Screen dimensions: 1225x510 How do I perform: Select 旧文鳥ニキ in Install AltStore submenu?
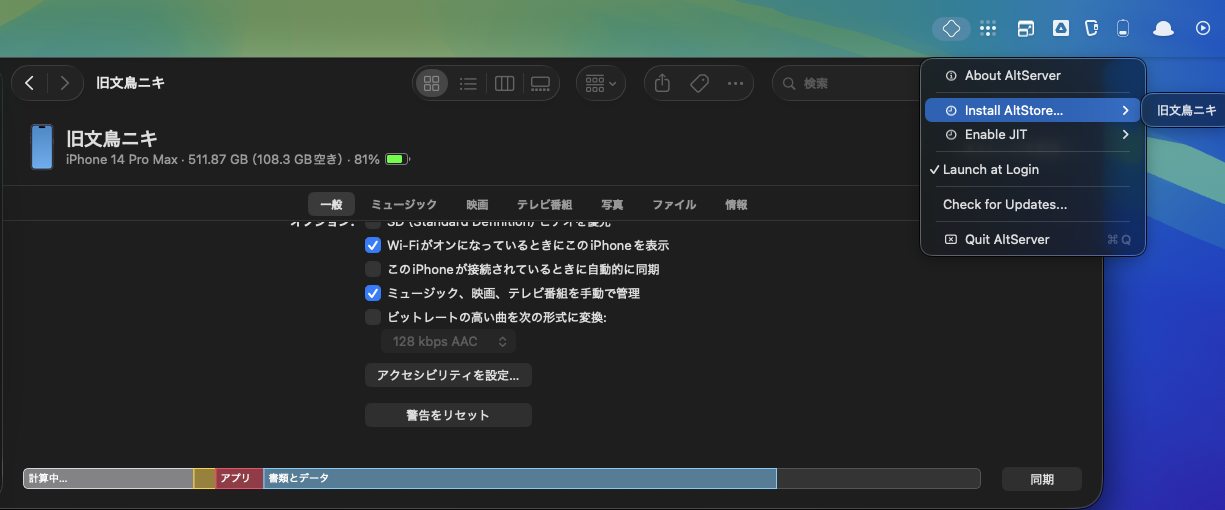[x=1186, y=110]
